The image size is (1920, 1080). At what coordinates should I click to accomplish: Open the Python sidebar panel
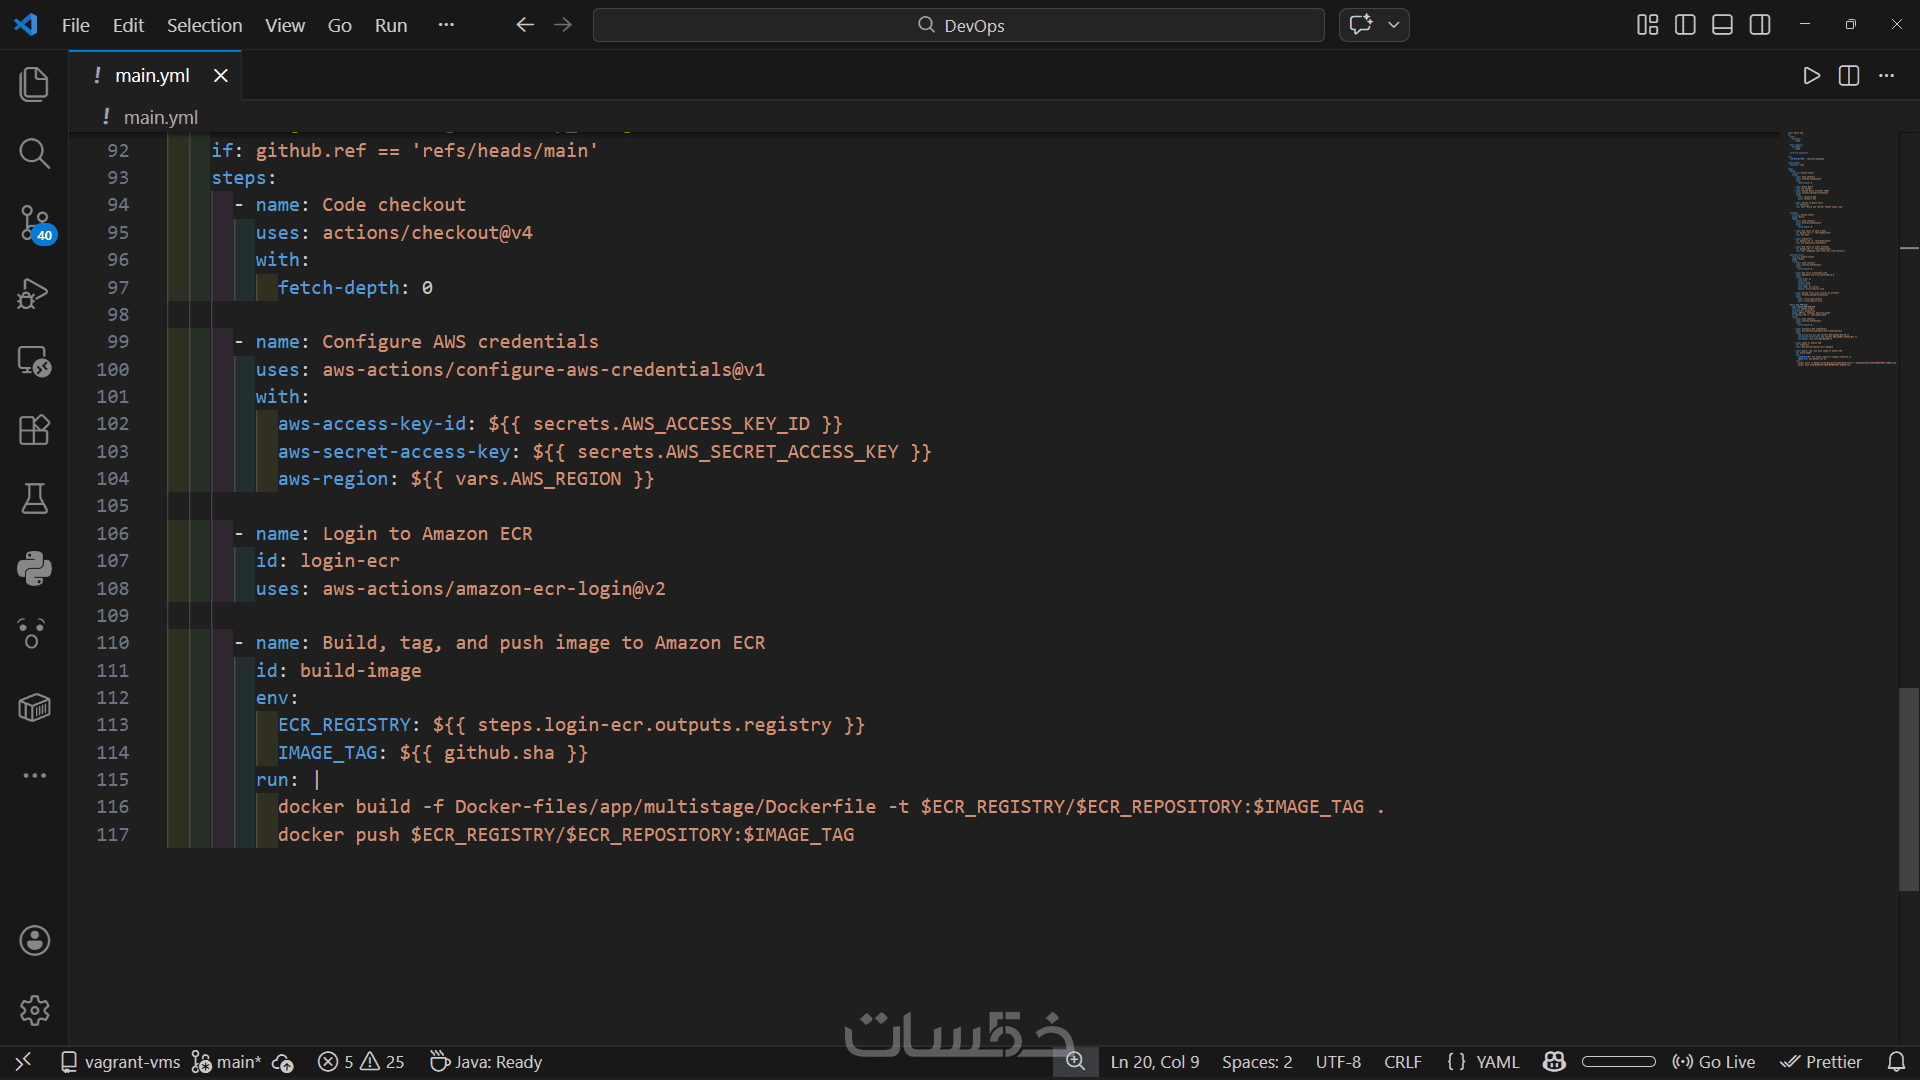[x=34, y=568]
